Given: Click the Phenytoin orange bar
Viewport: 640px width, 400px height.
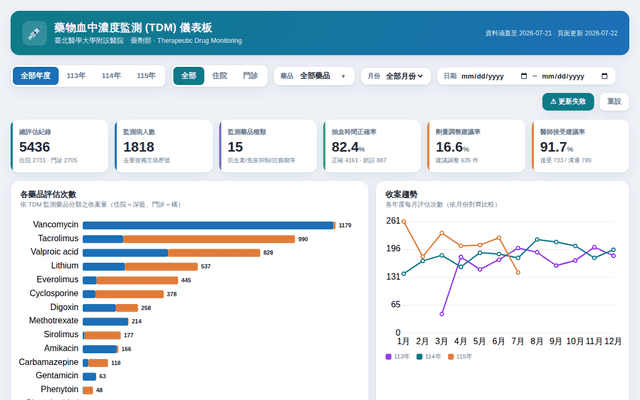Looking at the screenshot, I should [x=89, y=390].
